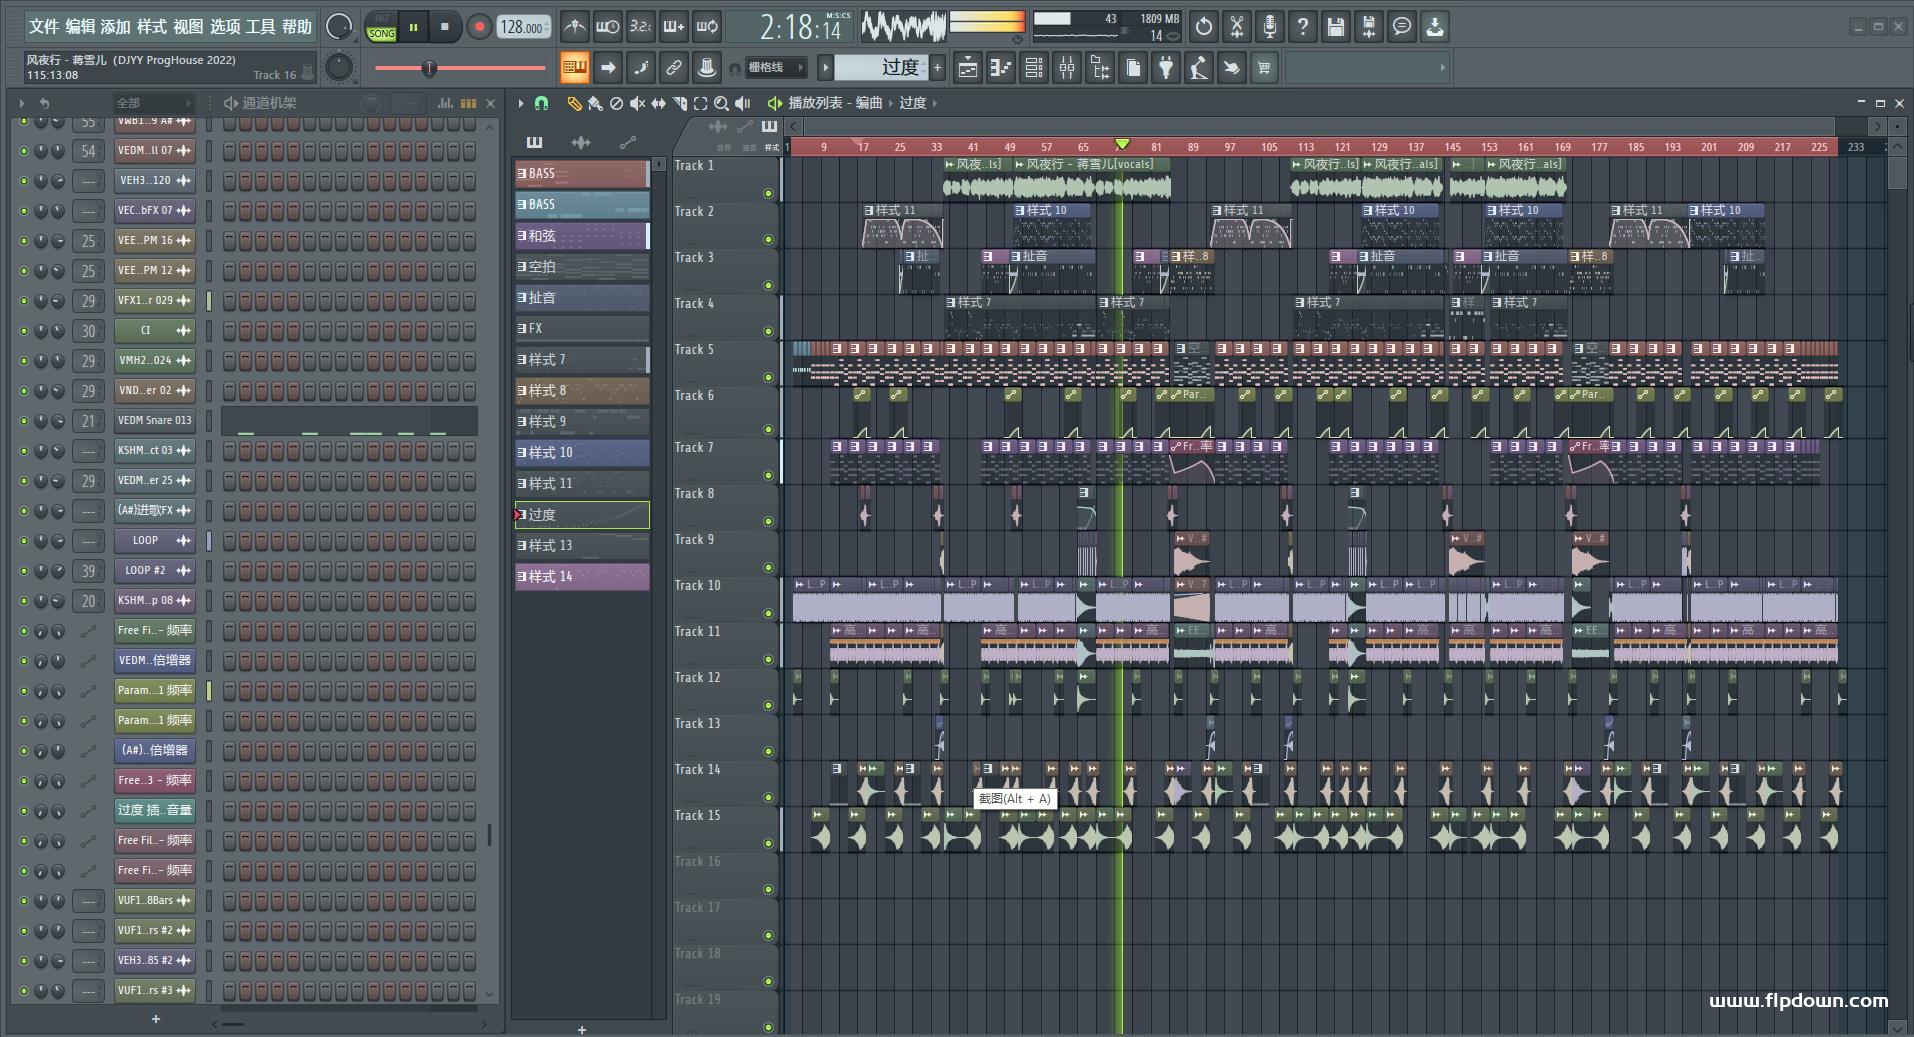Mute Track 14 with its green dot
This screenshot has height=1037, width=1914.
pos(768,798)
